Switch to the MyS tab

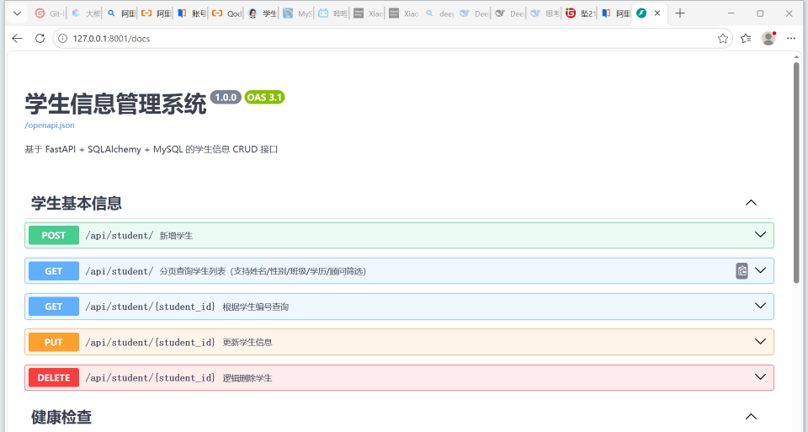[297, 13]
